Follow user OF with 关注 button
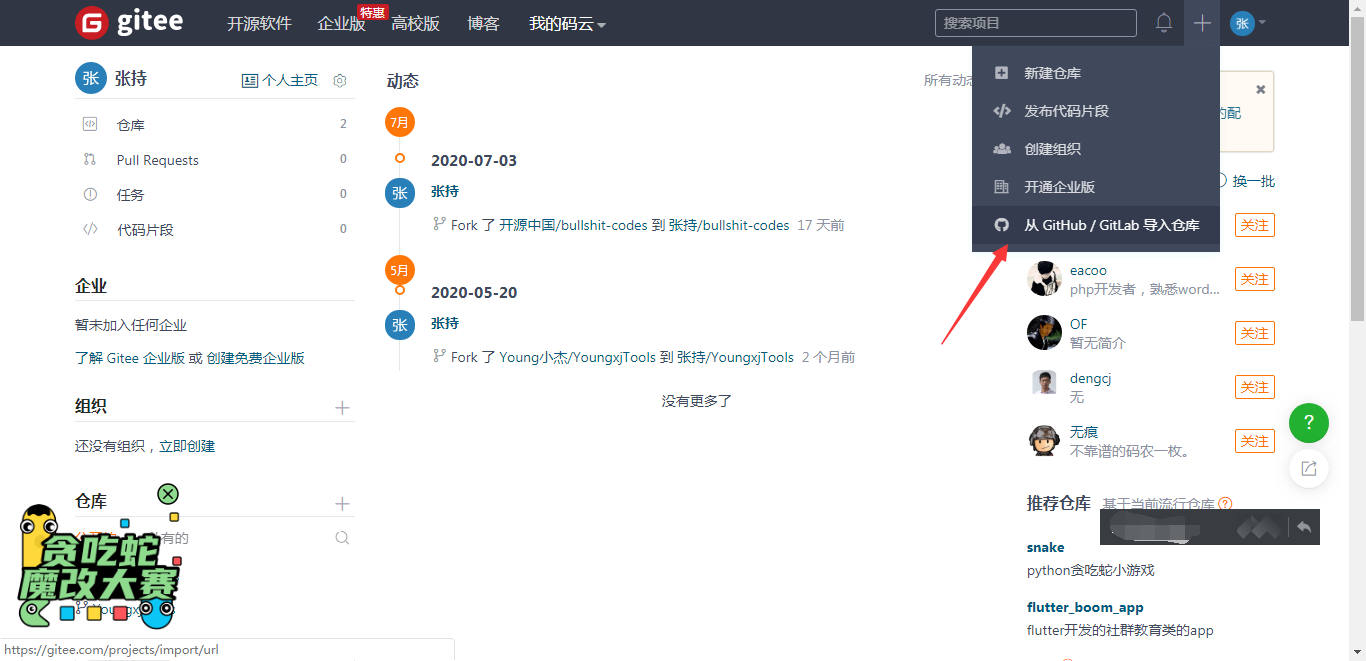 point(1255,333)
